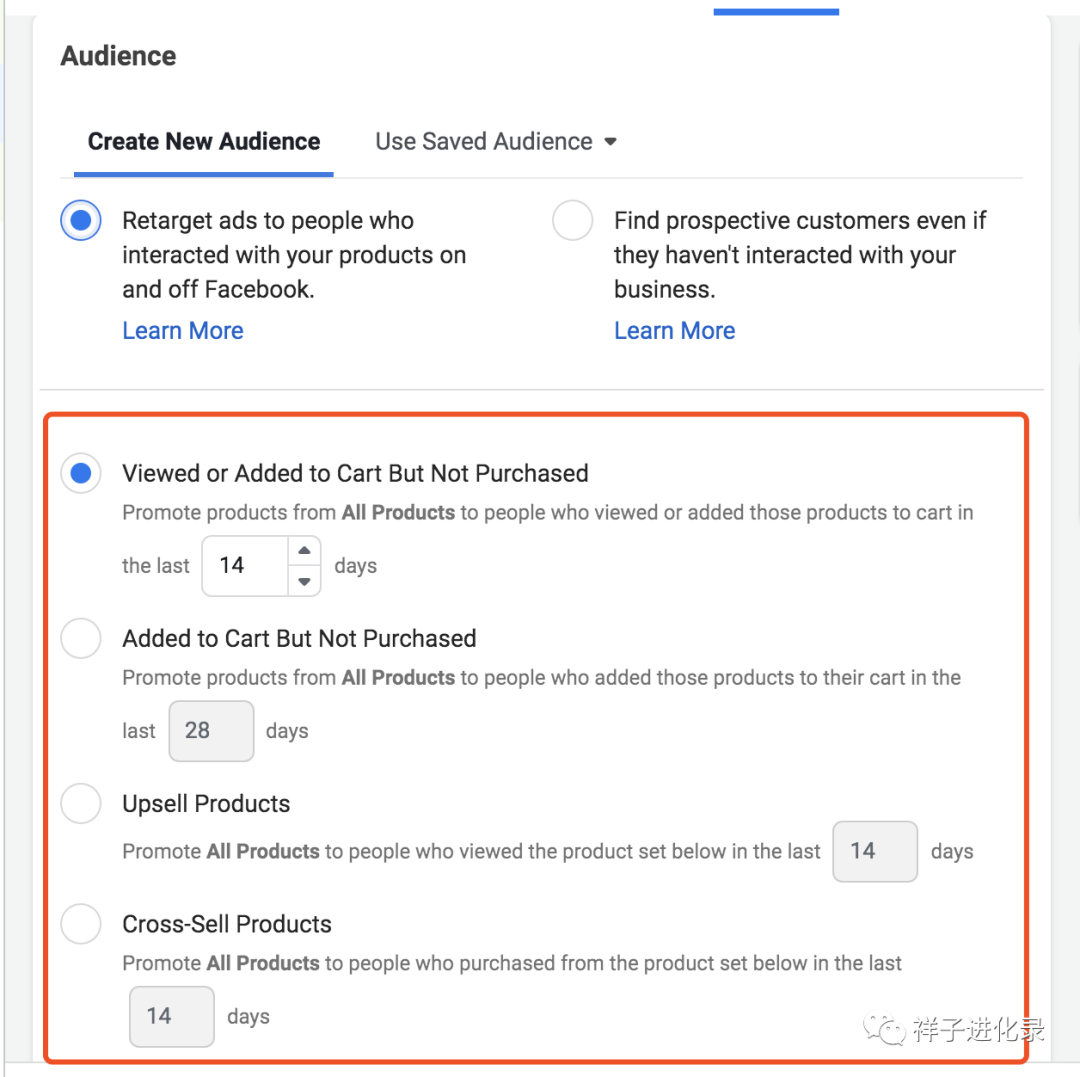Click the Cross-Sell Products 14 days field
The width and height of the screenshot is (1080, 1077).
click(x=172, y=1016)
